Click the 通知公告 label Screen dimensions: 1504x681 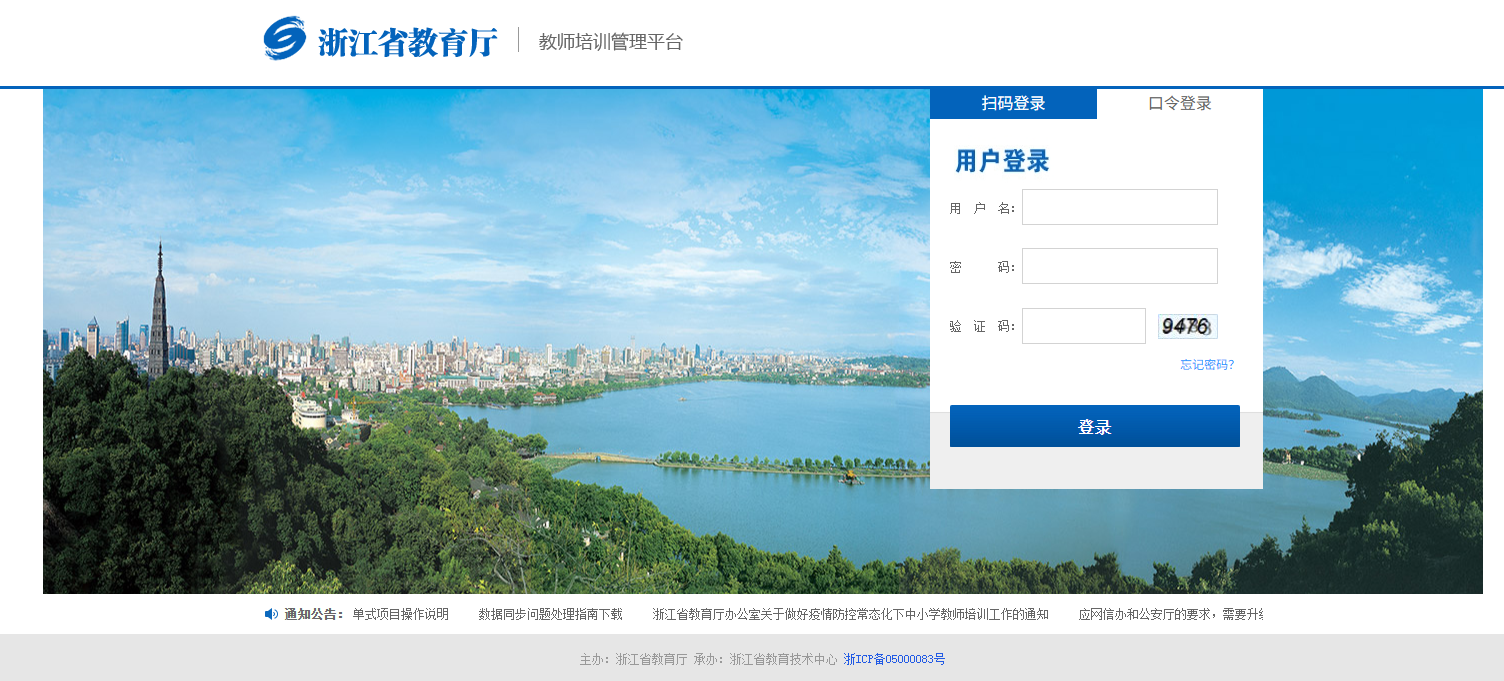click(x=313, y=614)
